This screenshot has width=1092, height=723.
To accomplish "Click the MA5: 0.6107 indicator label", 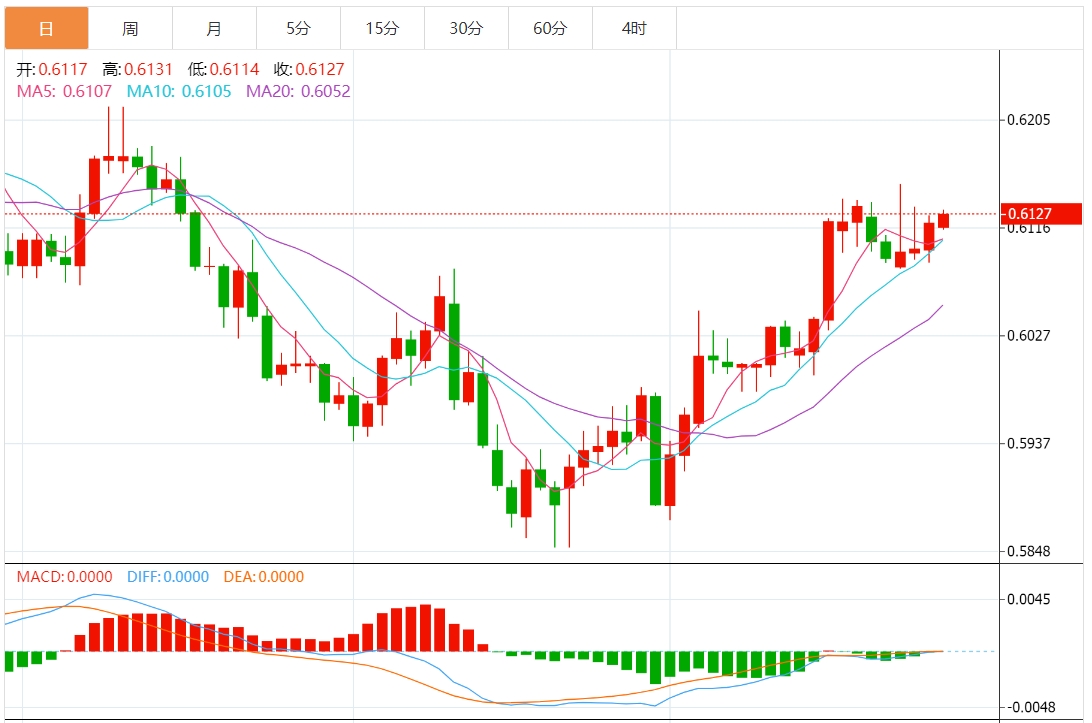I will (66, 91).
